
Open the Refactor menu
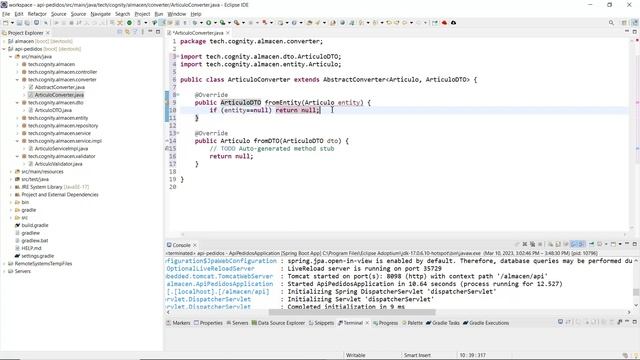(37, 14)
